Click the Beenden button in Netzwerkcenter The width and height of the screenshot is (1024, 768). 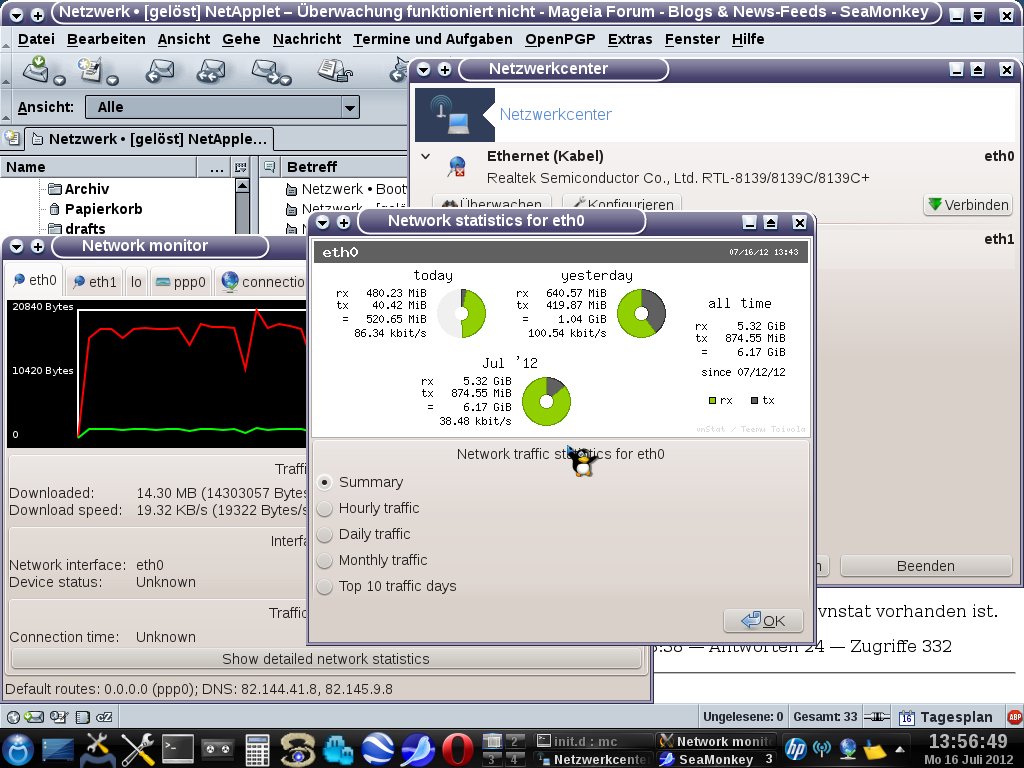point(925,566)
